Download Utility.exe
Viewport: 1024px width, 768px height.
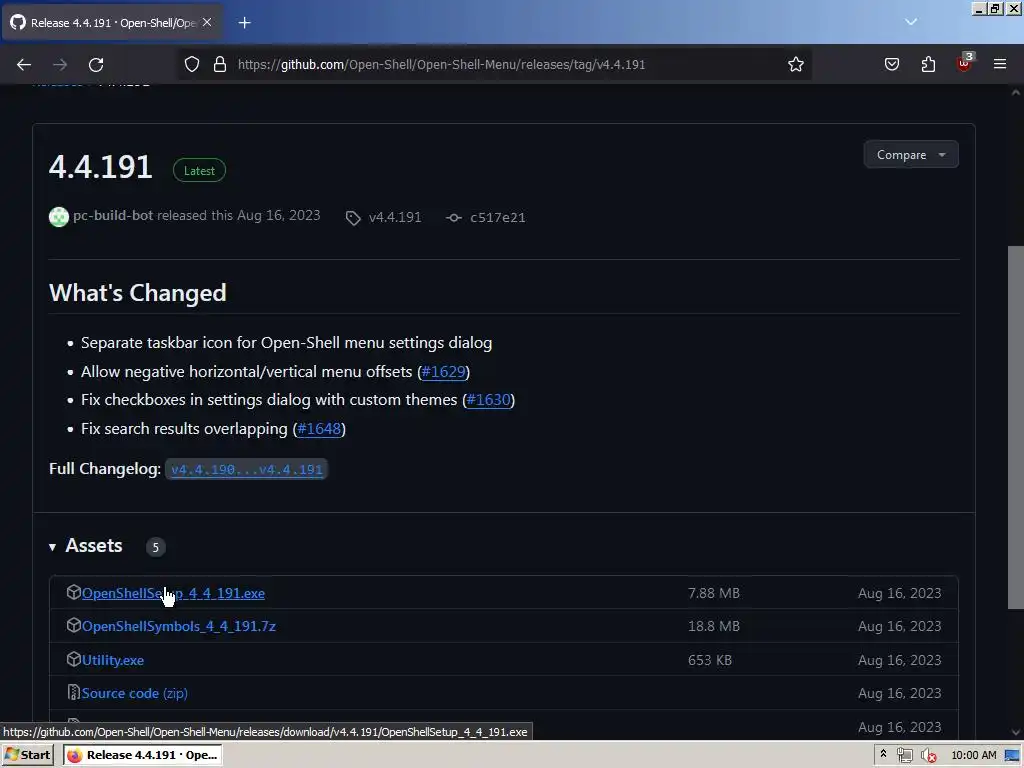click(113, 660)
